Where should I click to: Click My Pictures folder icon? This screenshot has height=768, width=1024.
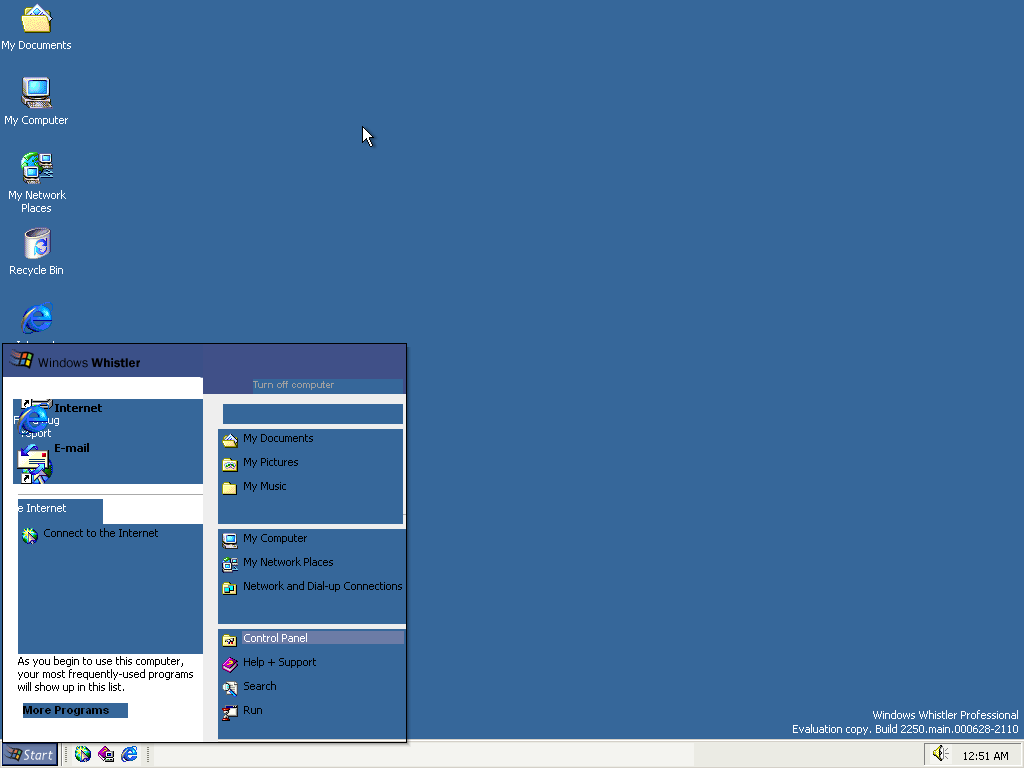[230, 464]
